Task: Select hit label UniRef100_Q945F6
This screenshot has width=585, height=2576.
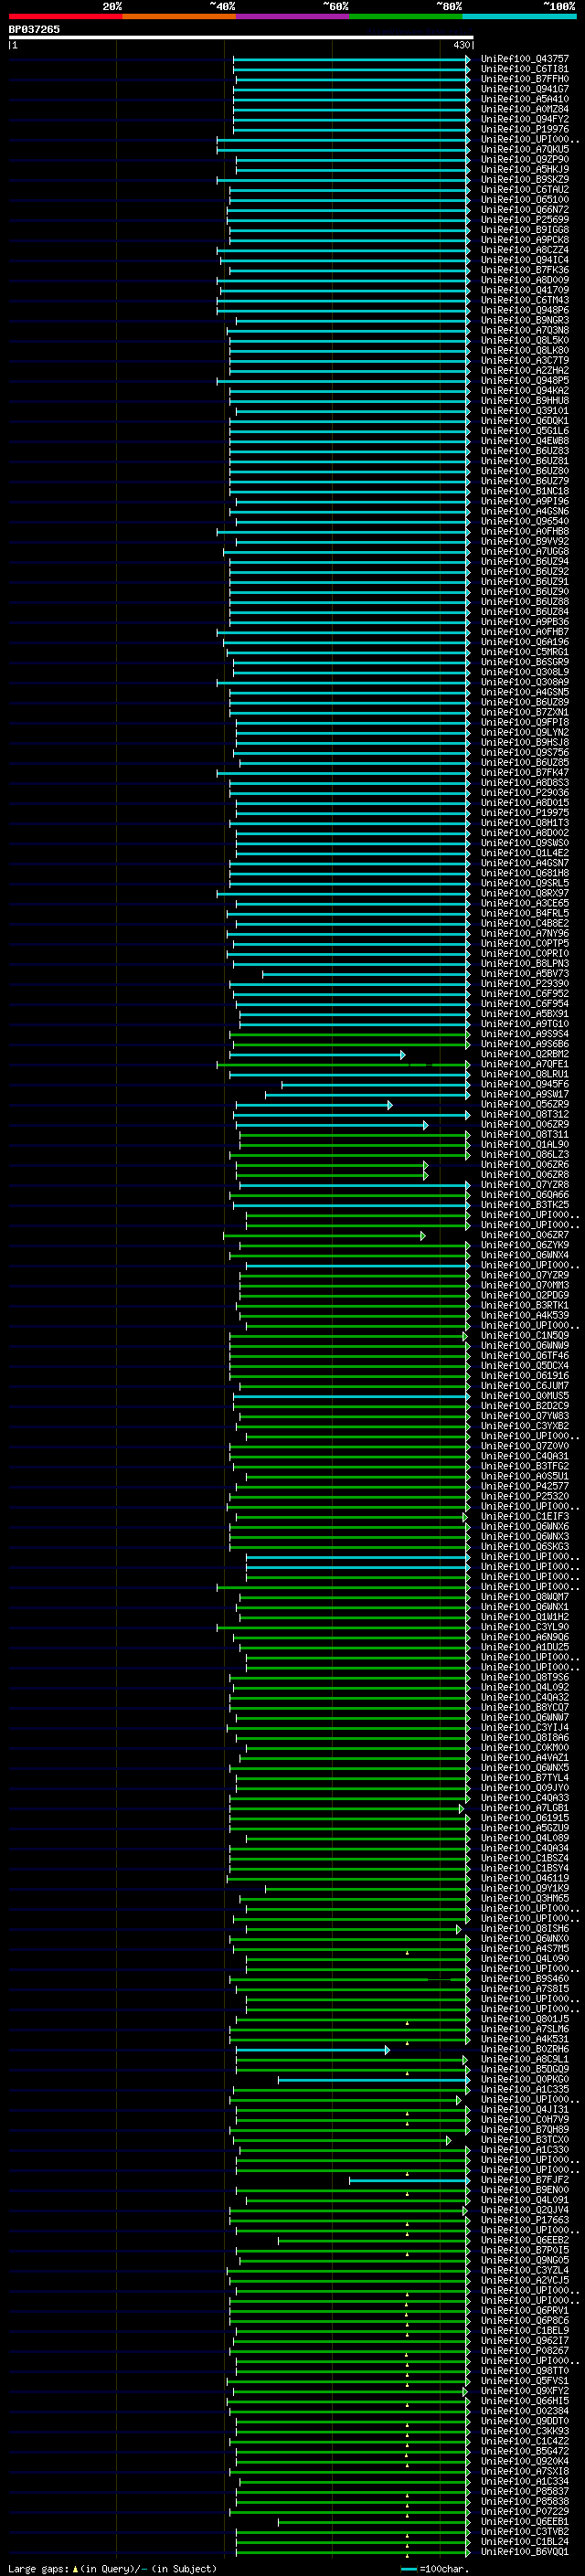Action: pos(524,1084)
